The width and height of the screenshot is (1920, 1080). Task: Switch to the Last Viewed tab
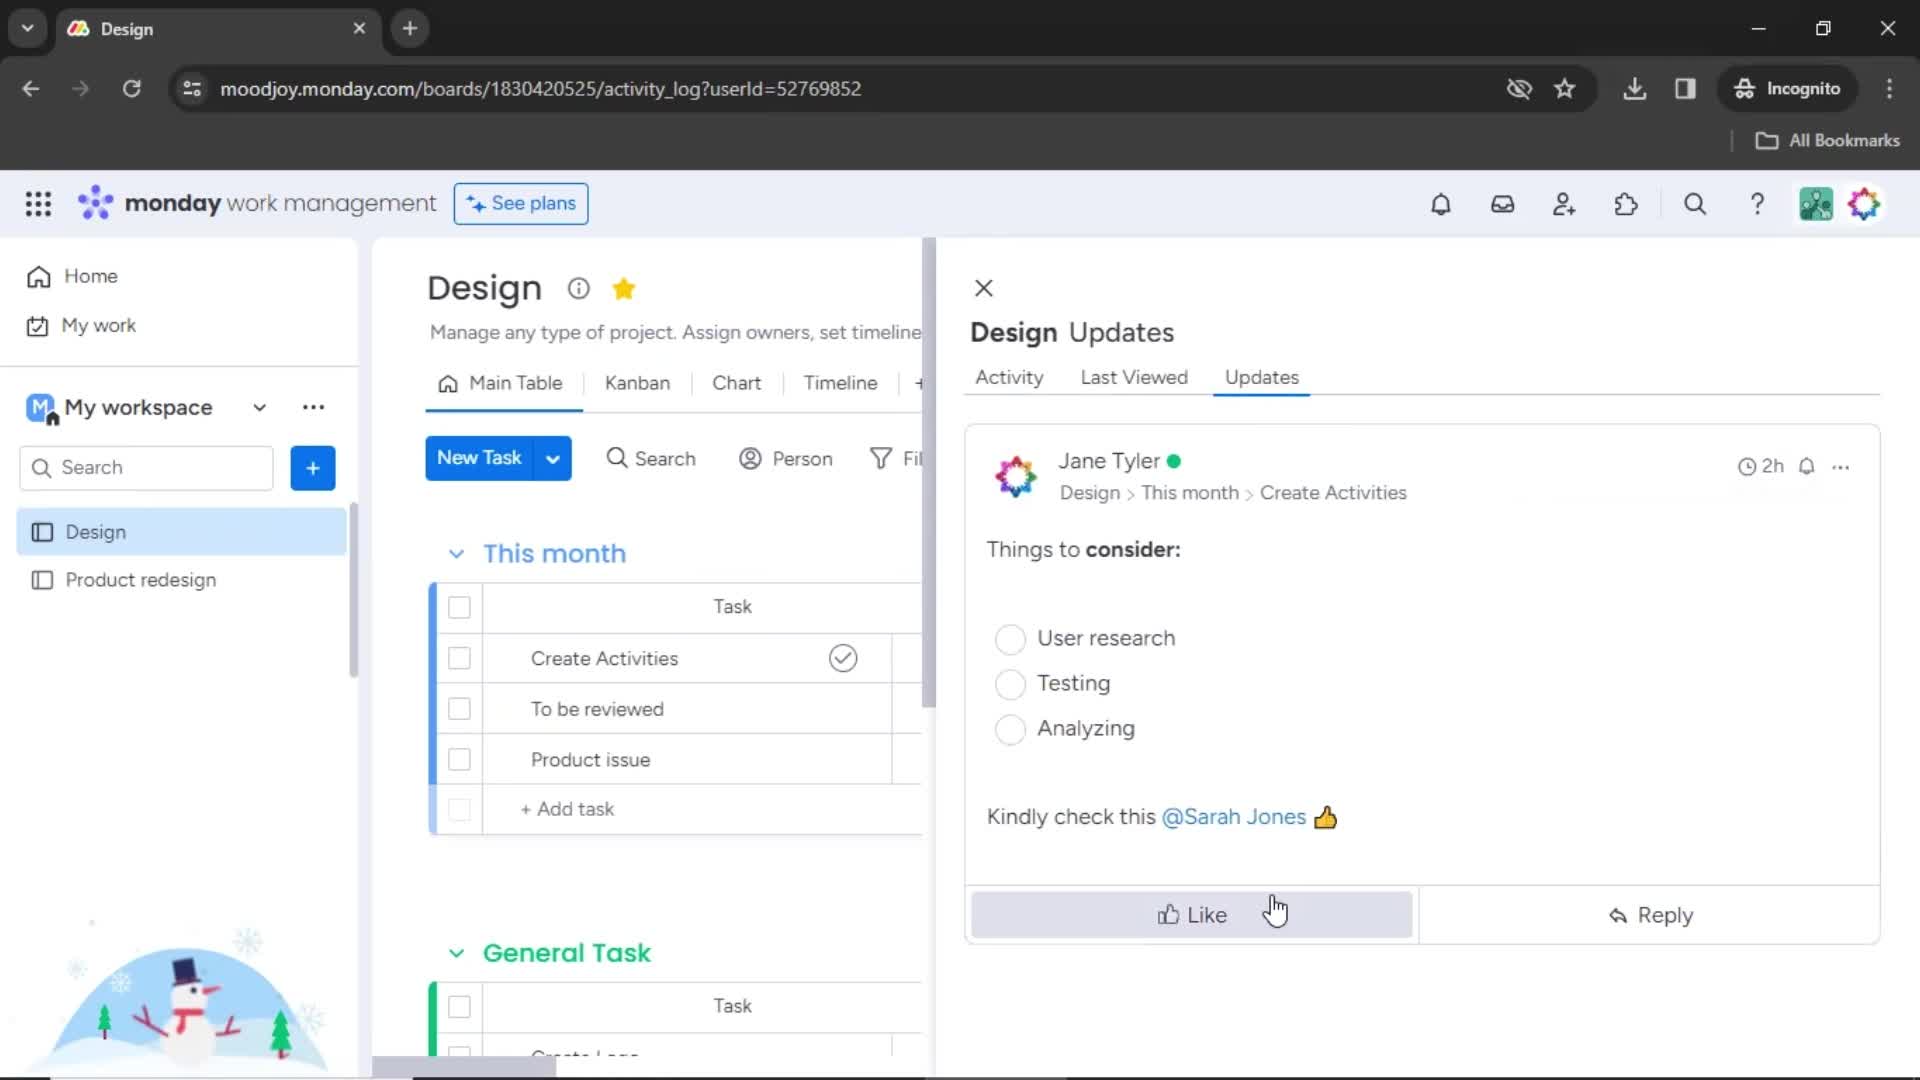(x=1134, y=378)
